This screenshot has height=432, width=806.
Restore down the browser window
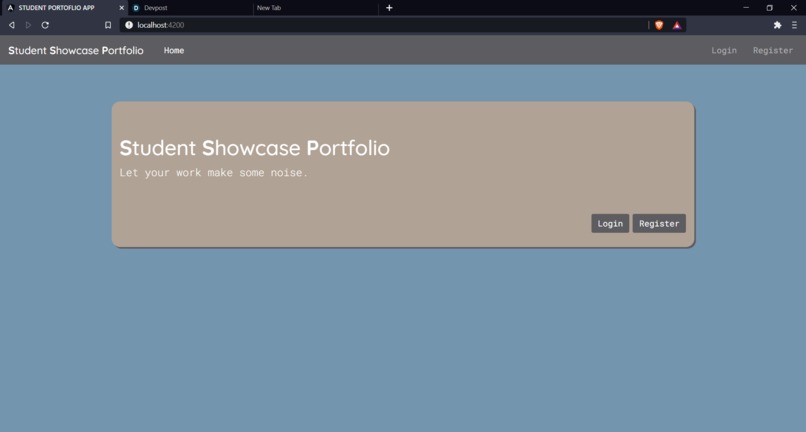tap(770, 8)
